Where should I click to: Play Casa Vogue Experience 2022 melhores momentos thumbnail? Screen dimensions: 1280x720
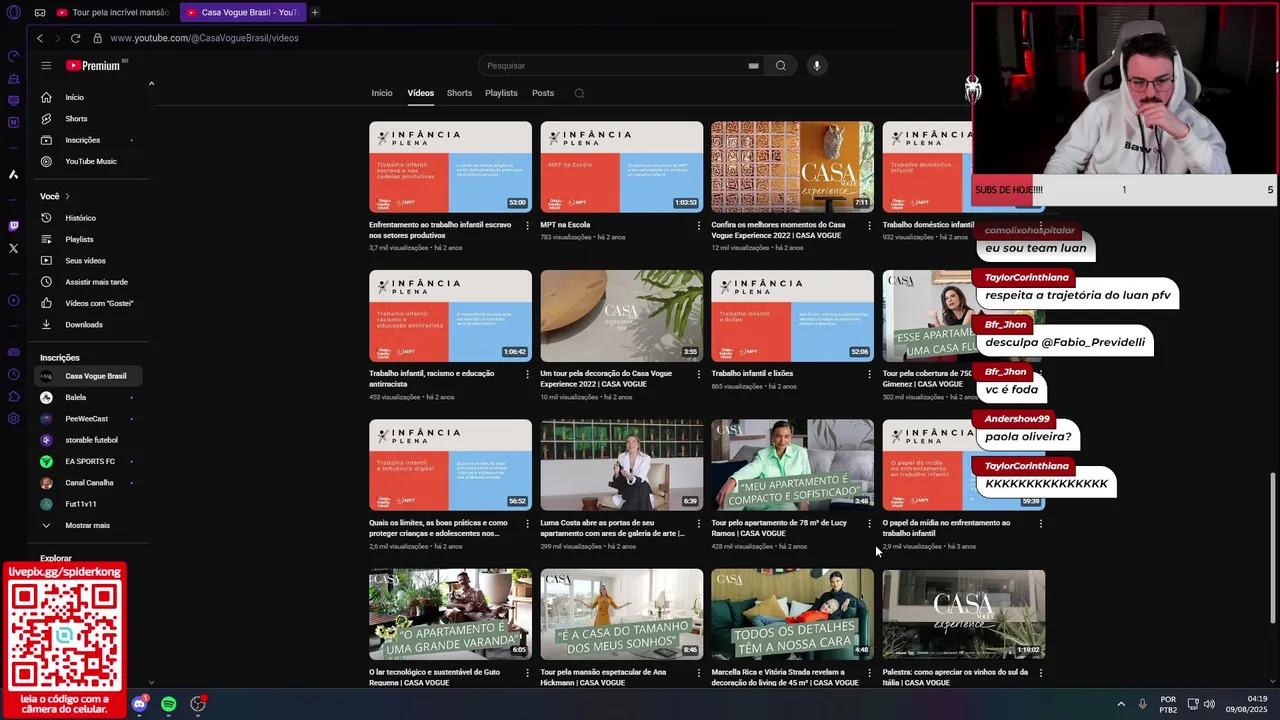click(x=792, y=167)
